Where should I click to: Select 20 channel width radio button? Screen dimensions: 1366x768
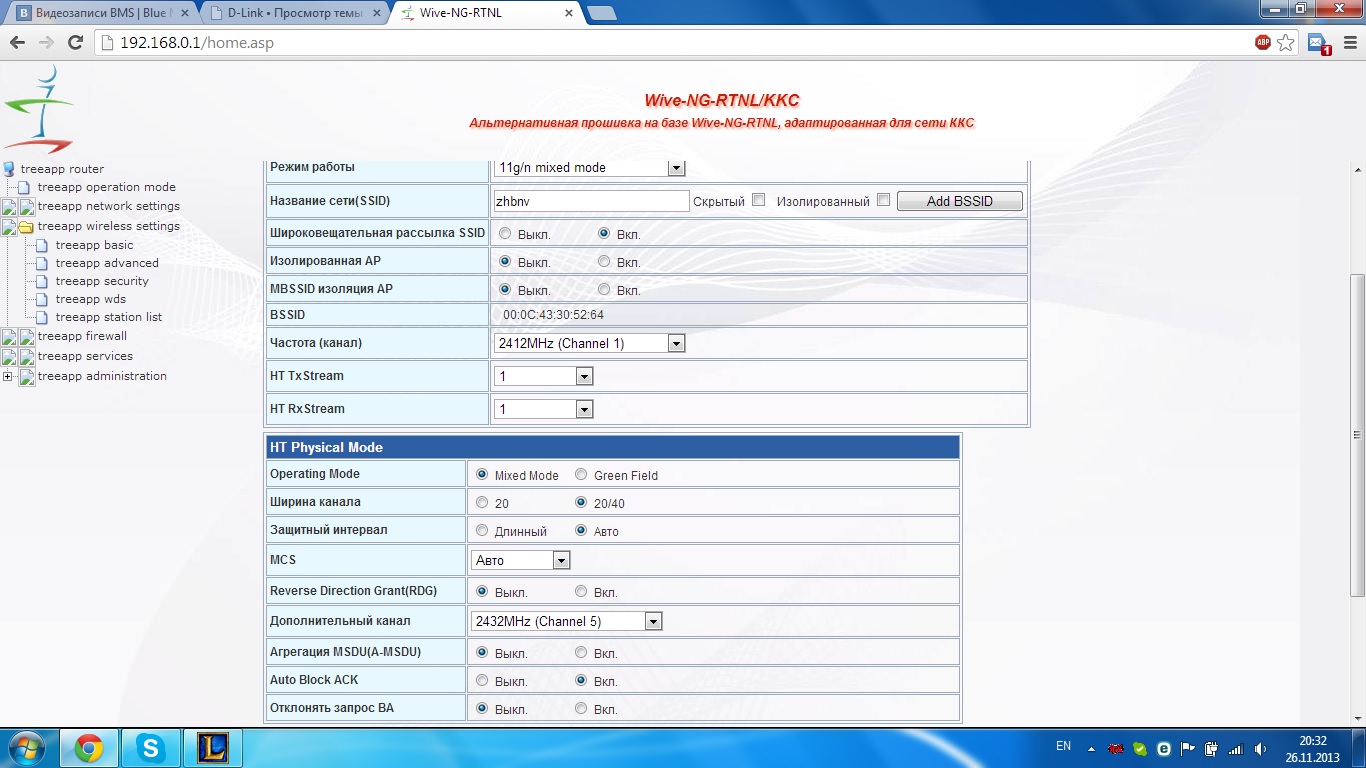point(482,503)
